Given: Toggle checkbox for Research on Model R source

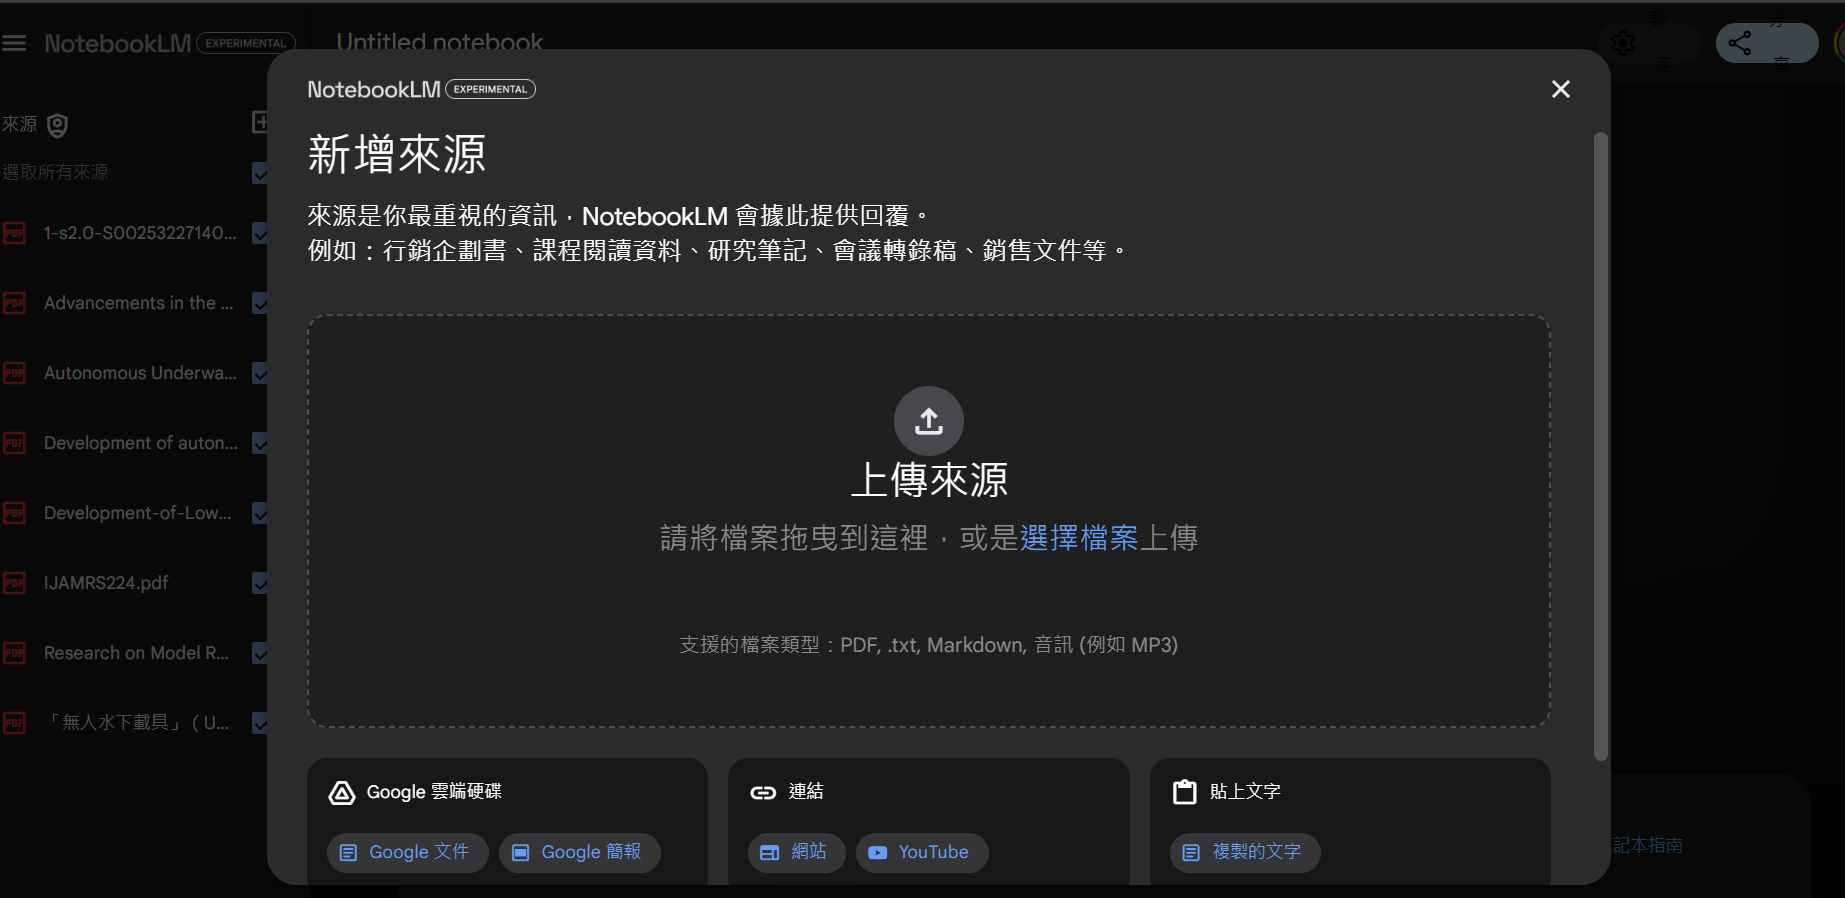Looking at the screenshot, I should click(x=260, y=653).
